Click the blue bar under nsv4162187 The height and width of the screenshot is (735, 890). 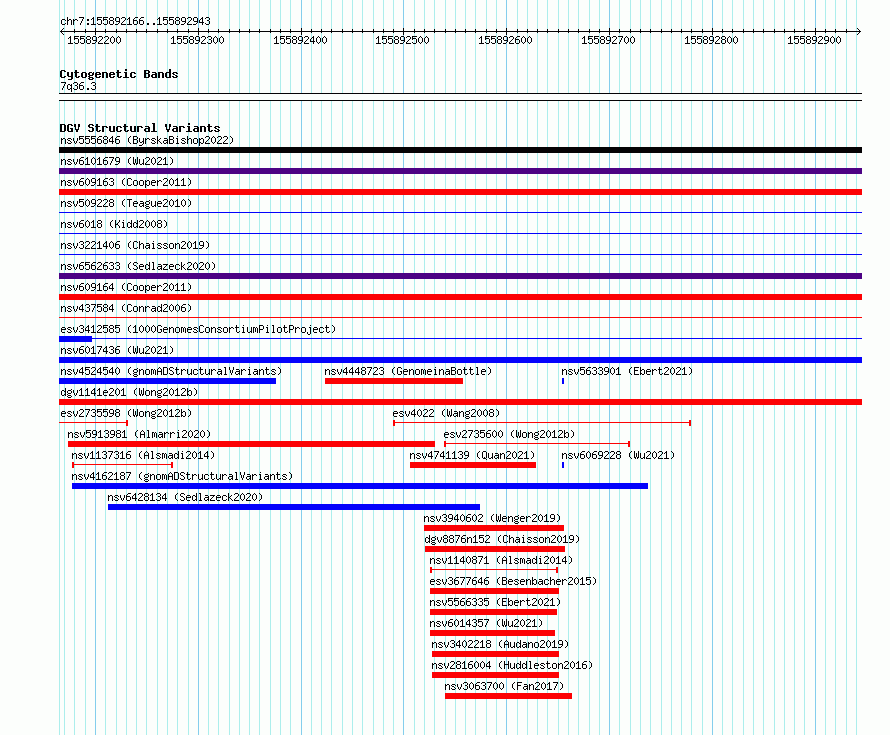click(x=360, y=486)
